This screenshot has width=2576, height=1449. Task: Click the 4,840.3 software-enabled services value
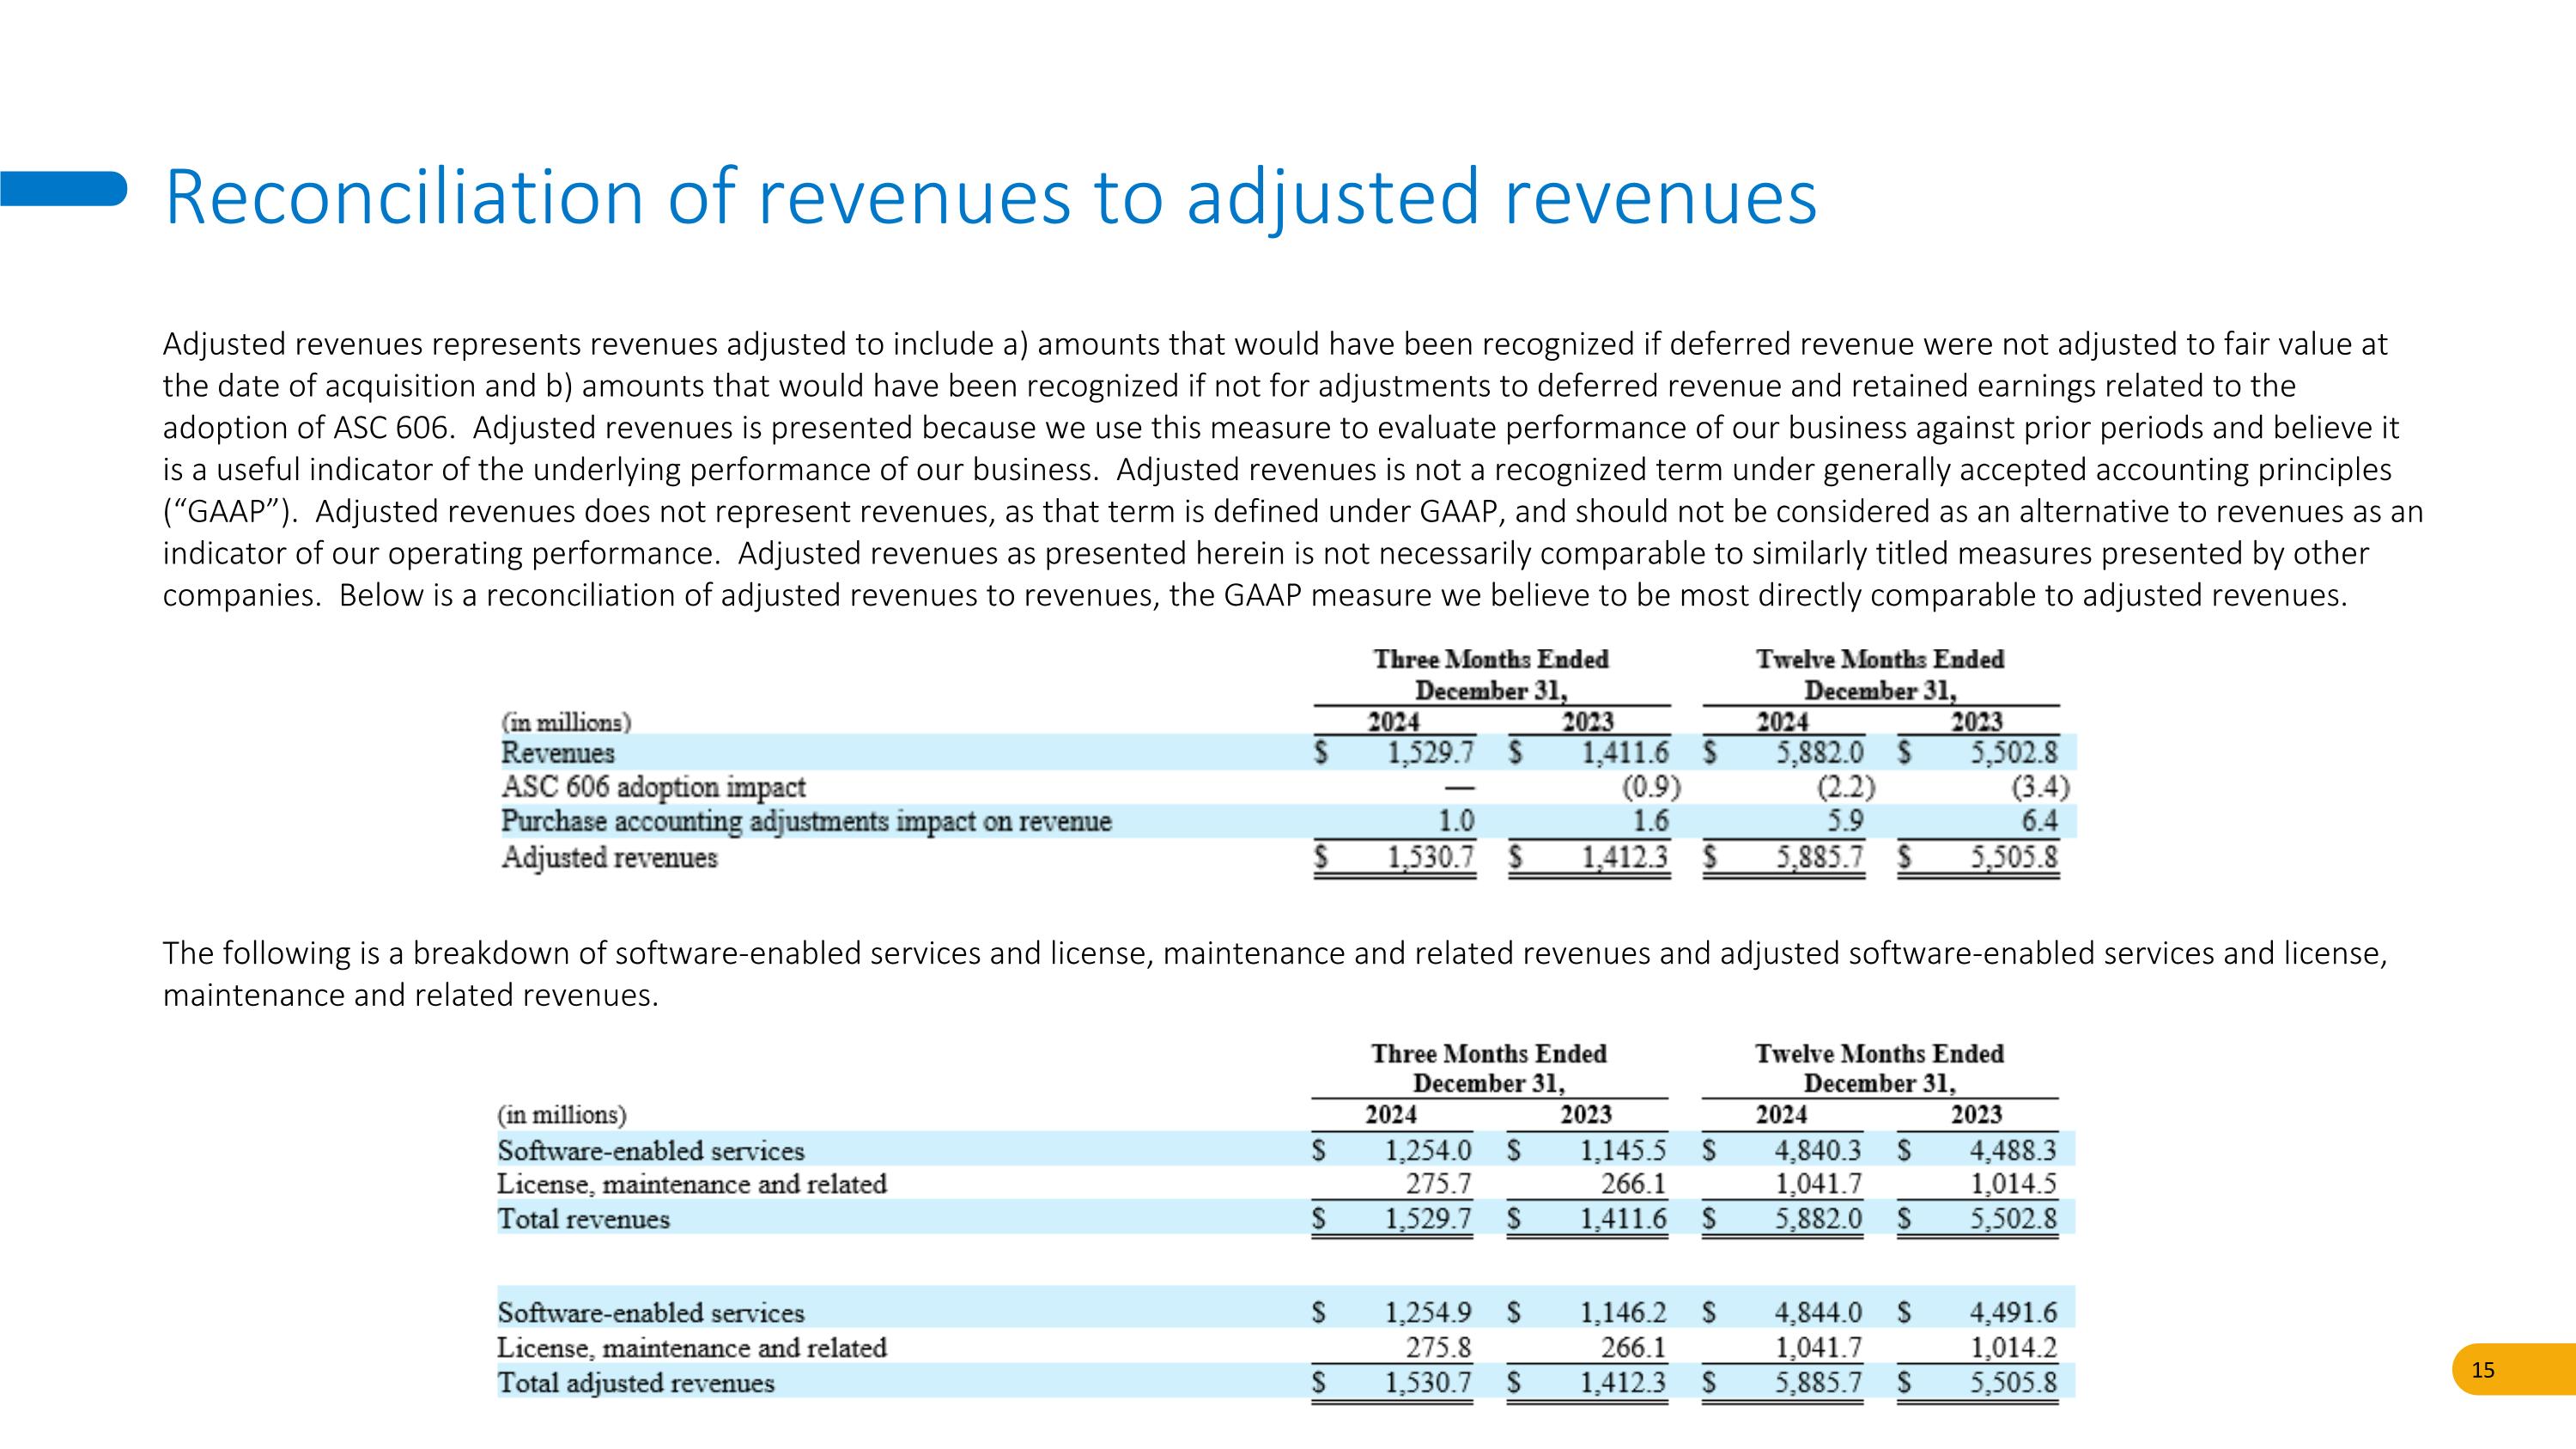[1818, 1151]
